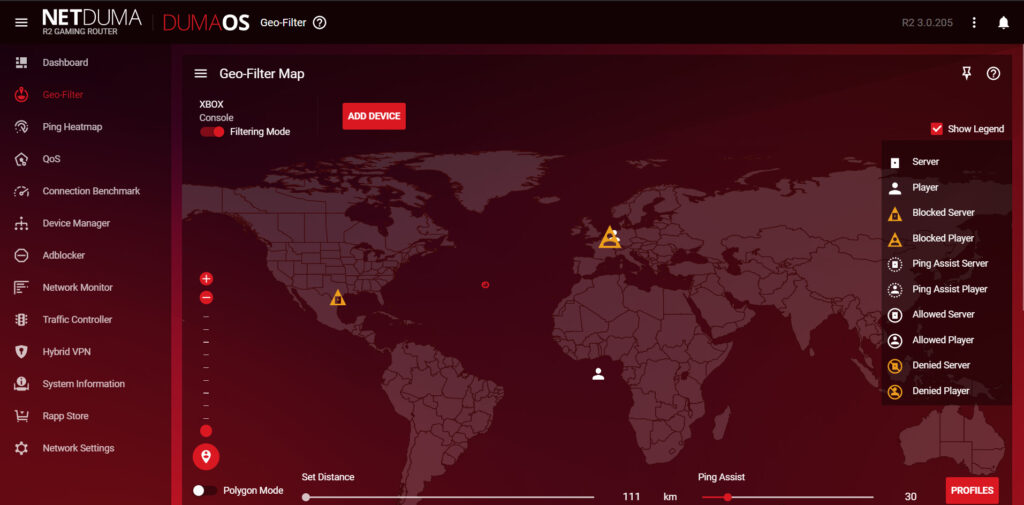Select the blocked player marker over Europe
The height and width of the screenshot is (505, 1024).
click(x=610, y=238)
